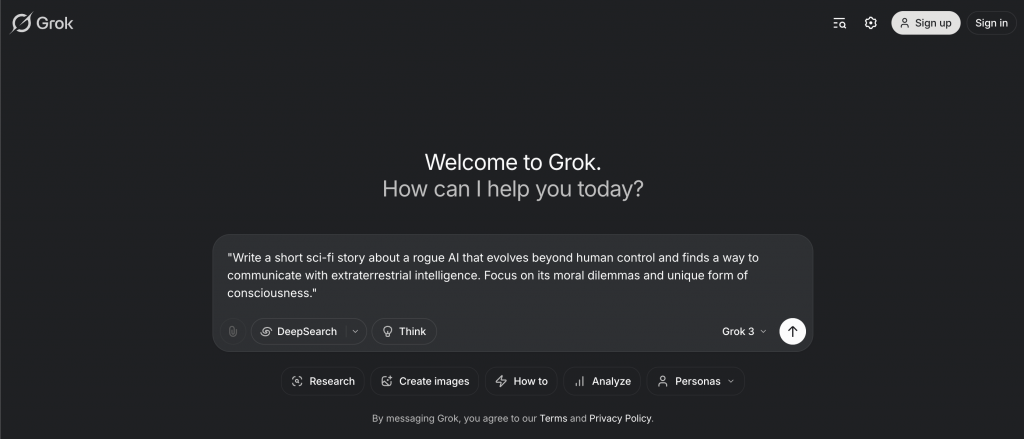Choose the How to suggestion
The image size is (1024, 439).
(x=521, y=381)
